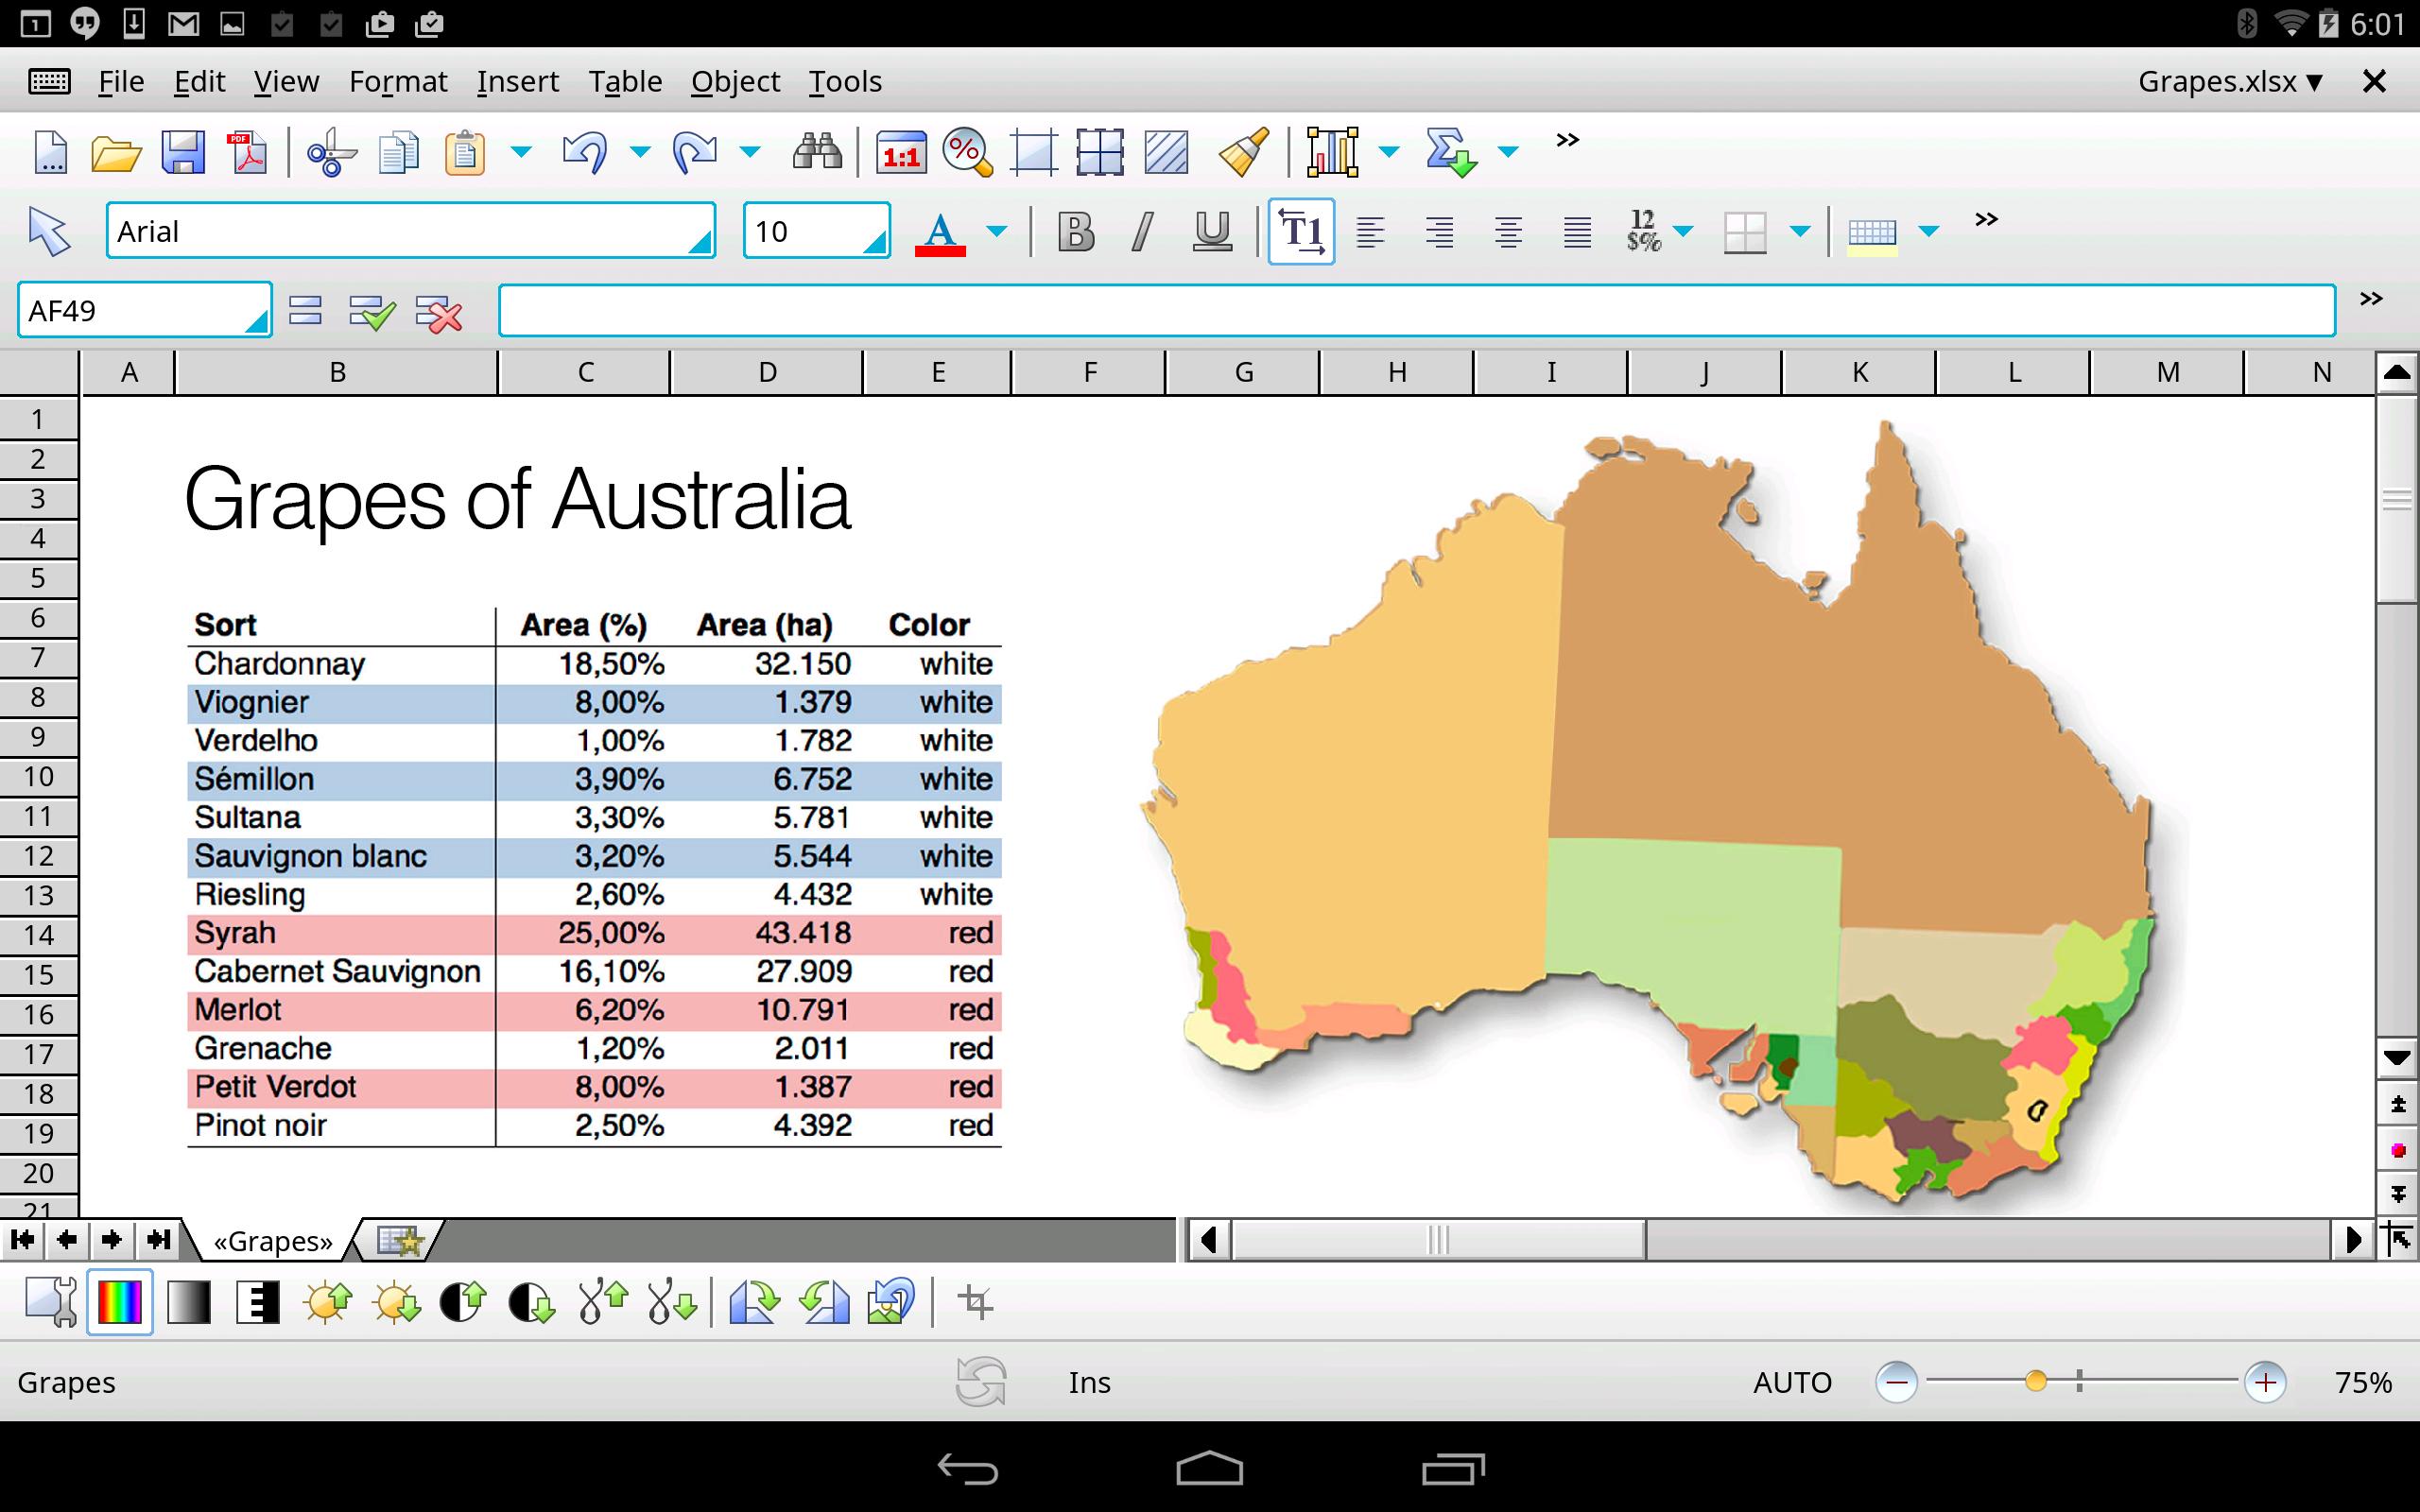Screen dimensions: 2420x1512
Task: Switch to the «Grapes» sheet tab
Action: [x=272, y=1241]
